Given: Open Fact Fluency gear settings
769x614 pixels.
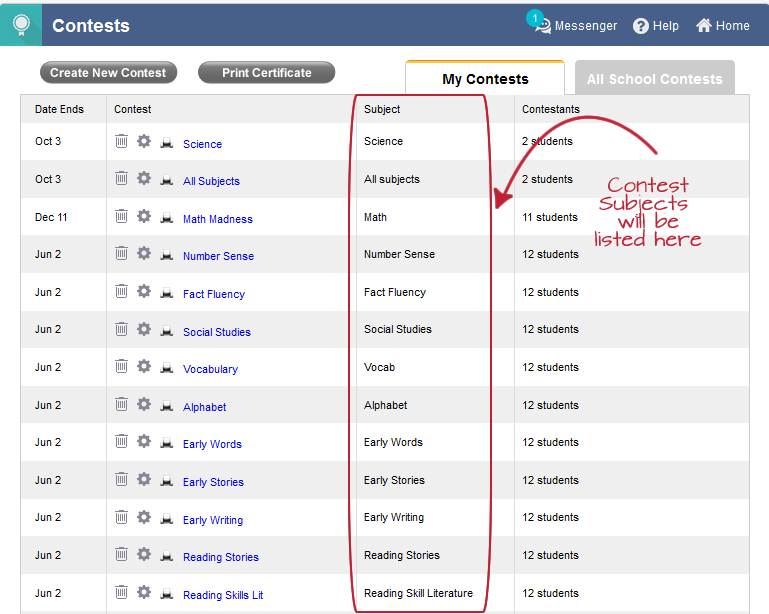Looking at the screenshot, I should (x=144, y=291).
